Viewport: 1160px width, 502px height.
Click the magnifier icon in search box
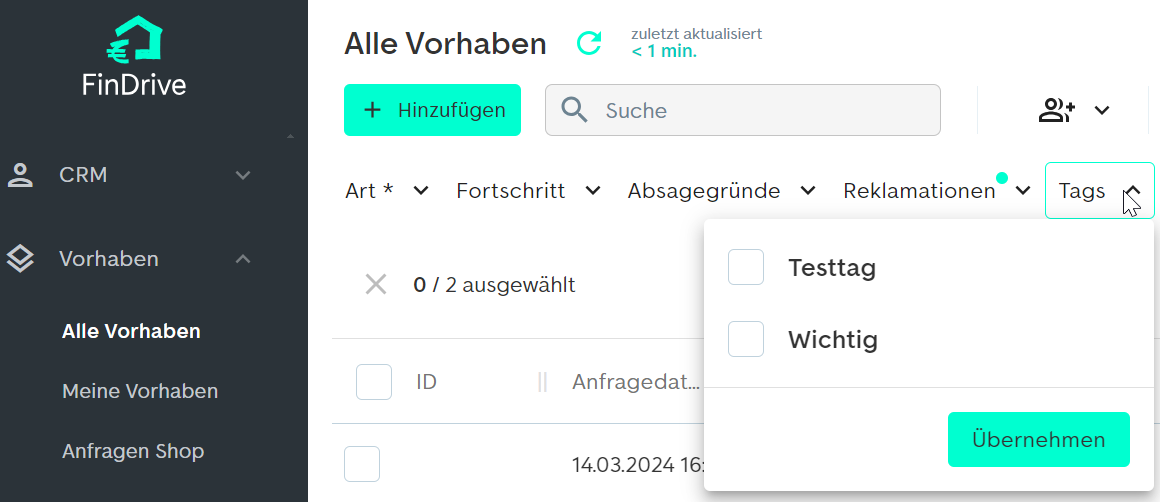[574, 110]
